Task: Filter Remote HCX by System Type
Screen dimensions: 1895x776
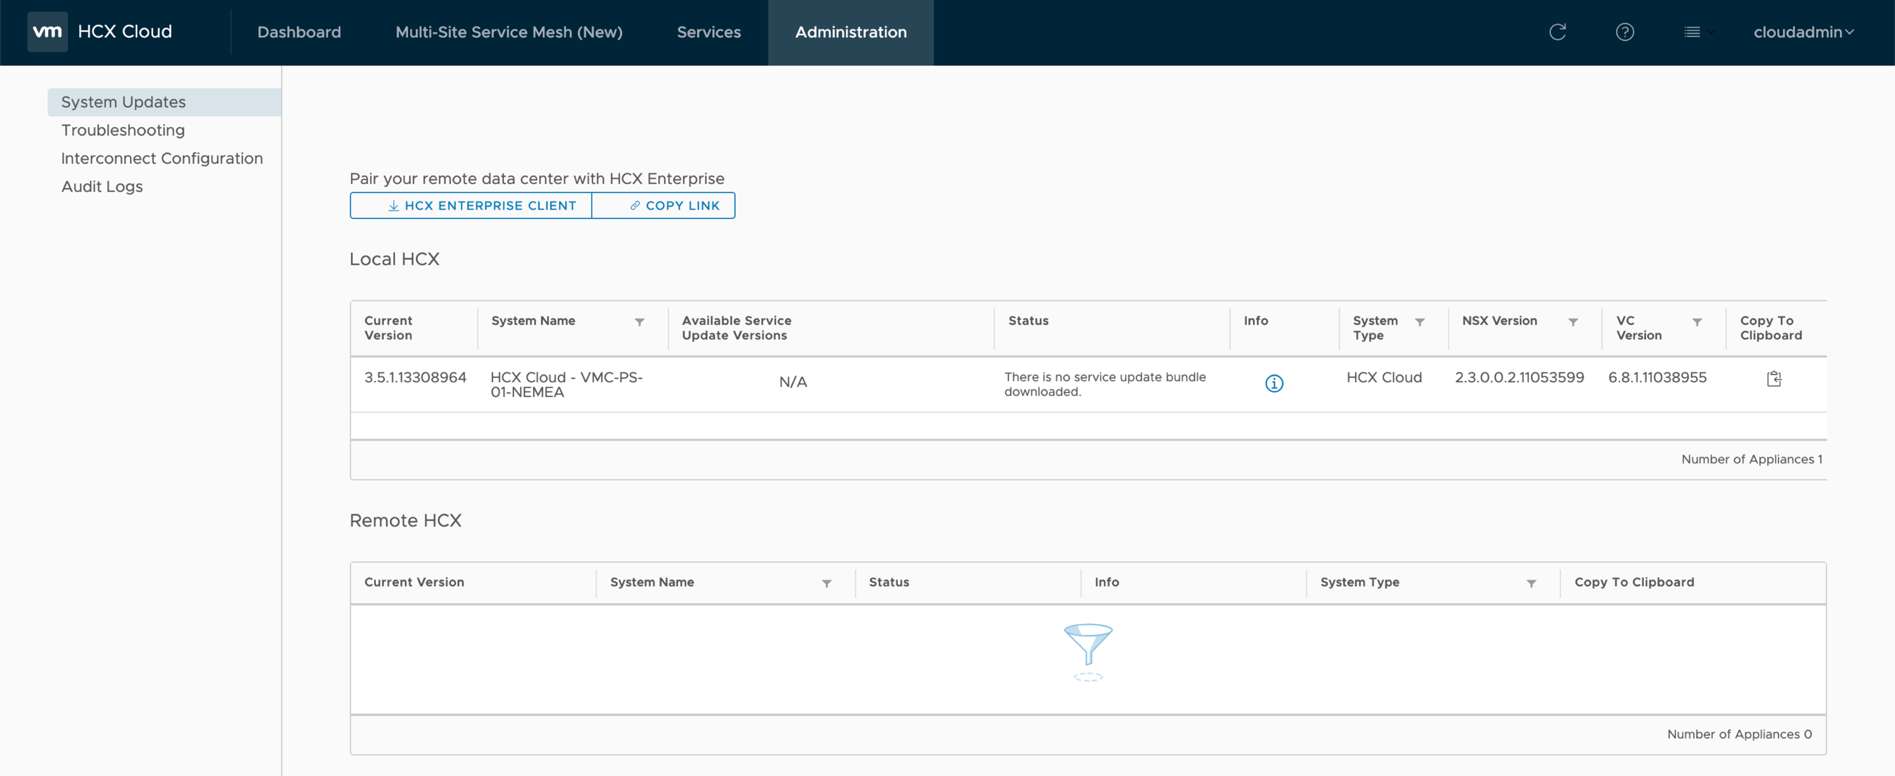Action: pos(1531,583)
